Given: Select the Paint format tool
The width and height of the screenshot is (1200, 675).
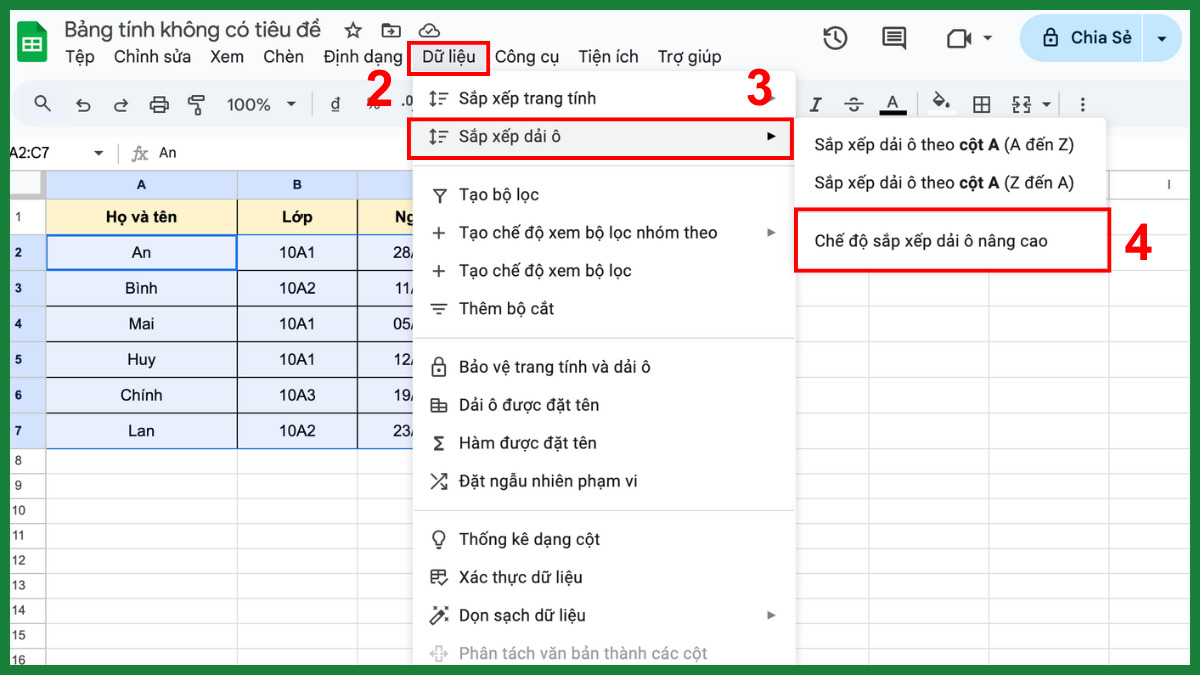Looking at the screenshot, I should [x=197, y=103].
